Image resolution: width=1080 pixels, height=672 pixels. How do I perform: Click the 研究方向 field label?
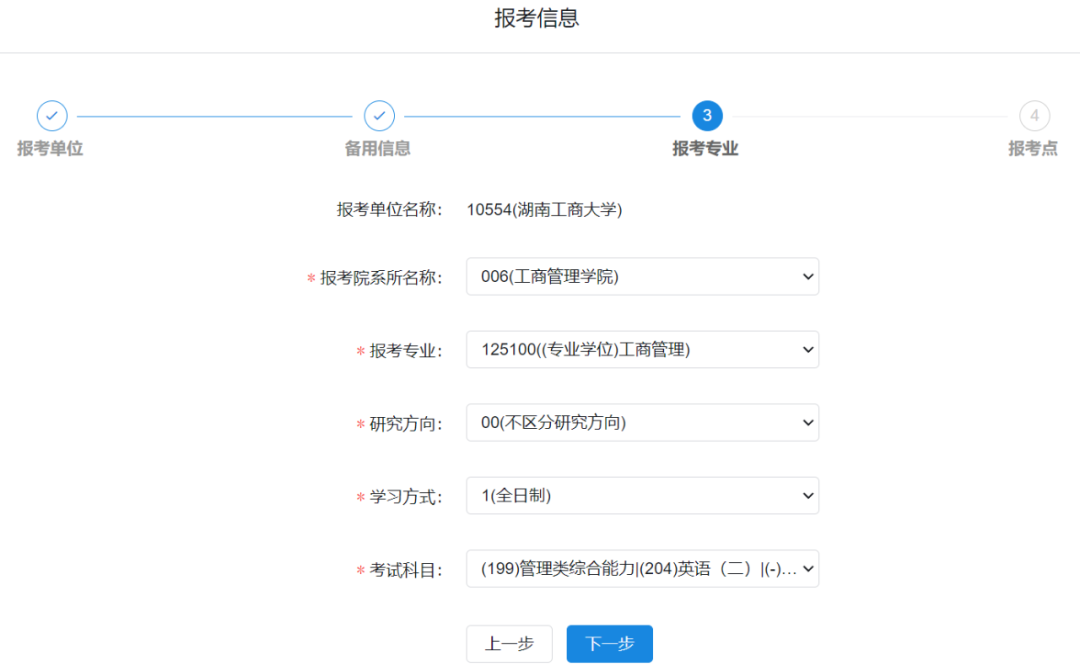405,424
